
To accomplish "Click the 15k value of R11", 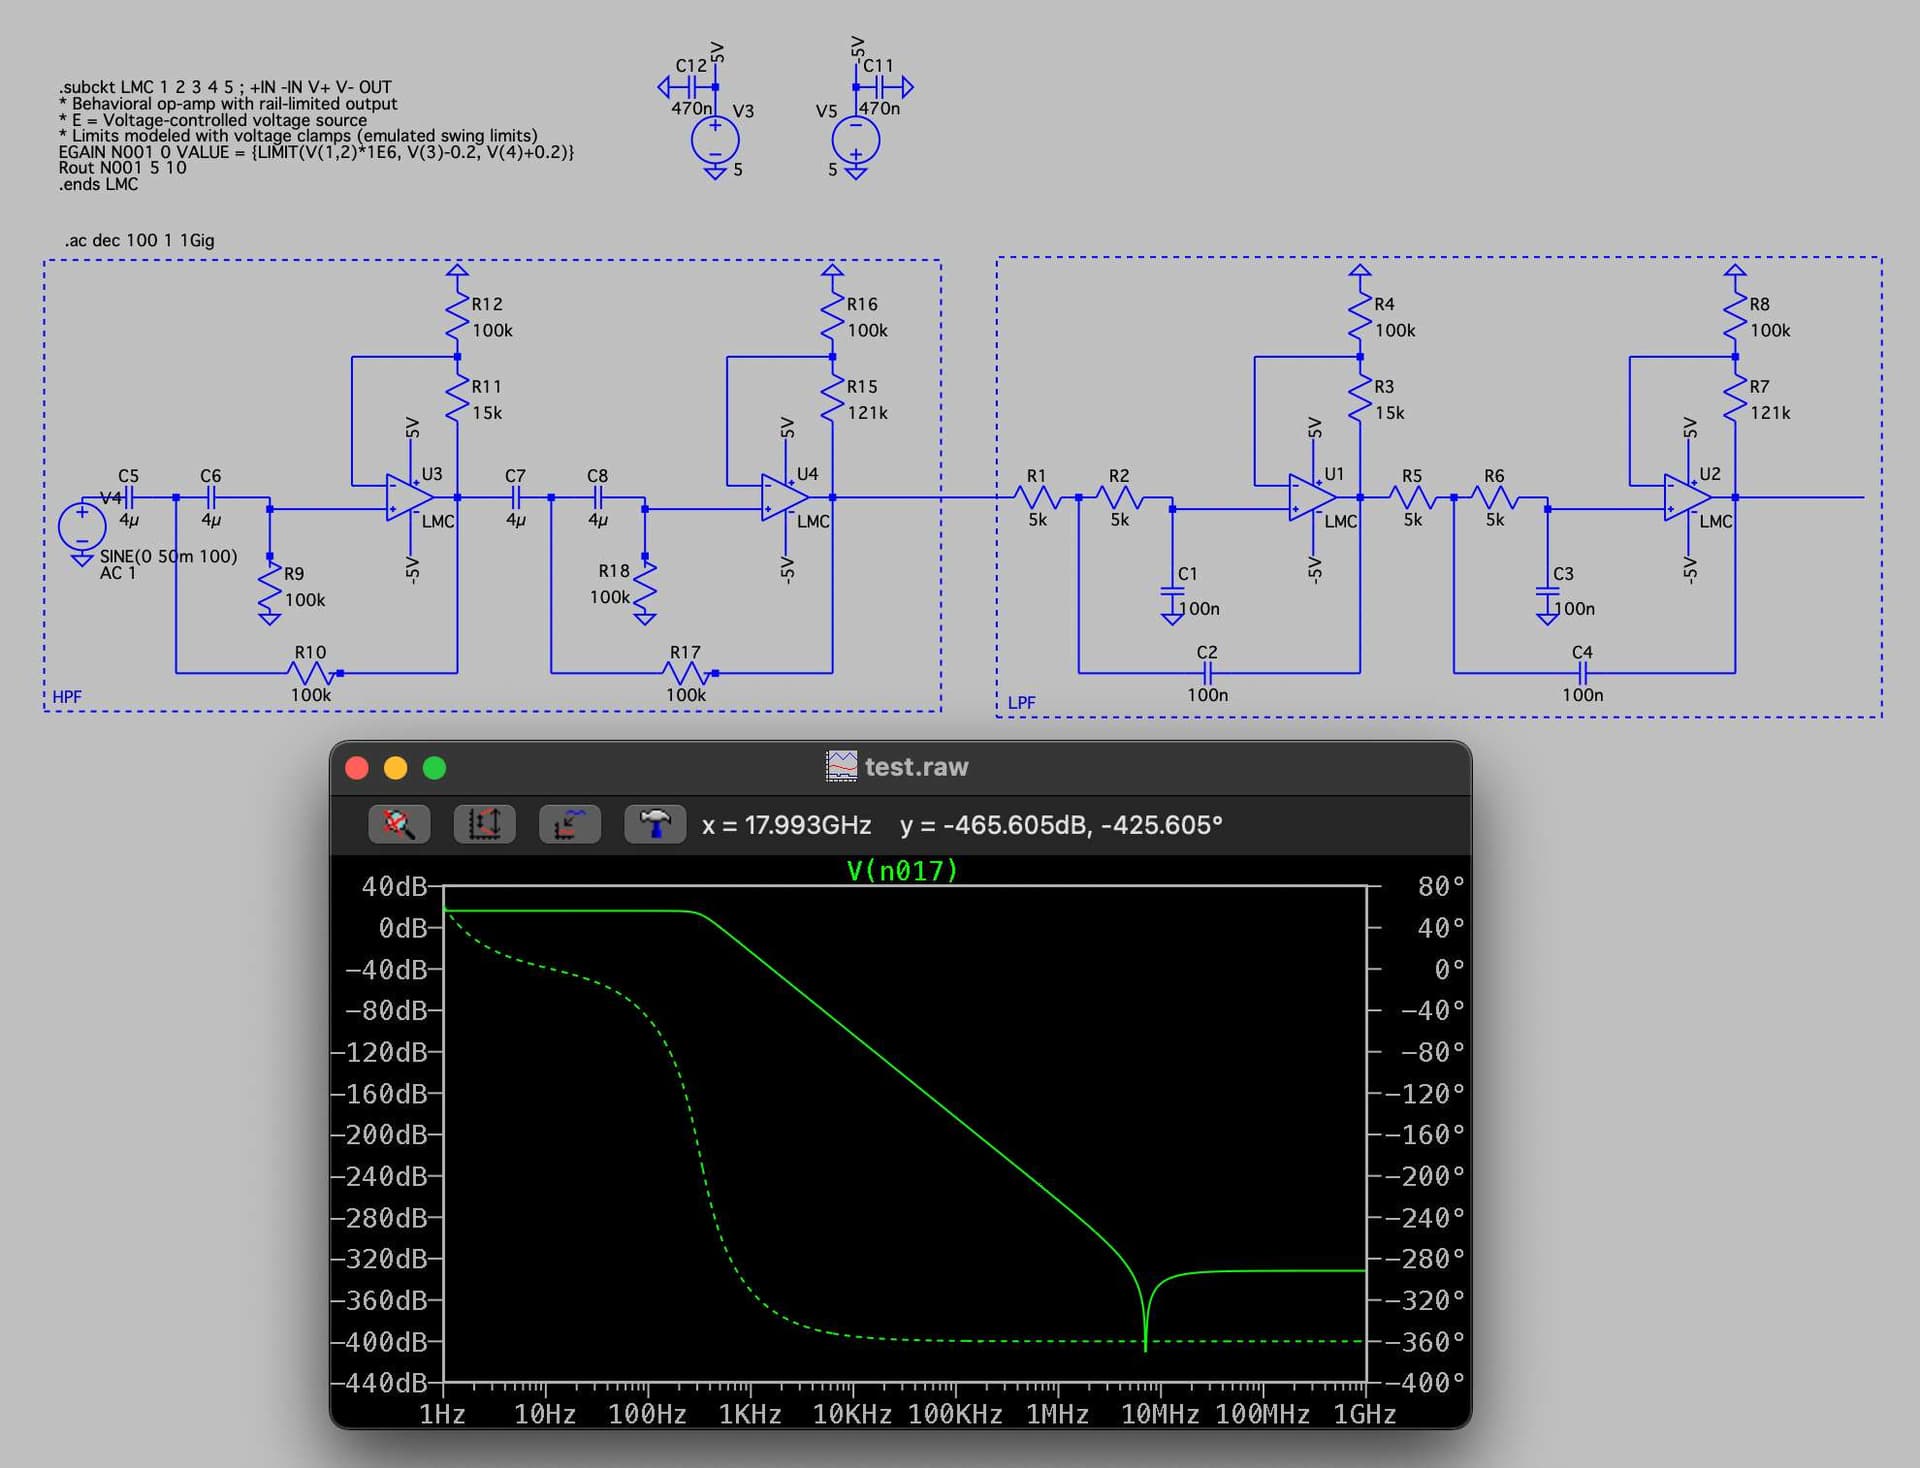I will tap(487, 413).
